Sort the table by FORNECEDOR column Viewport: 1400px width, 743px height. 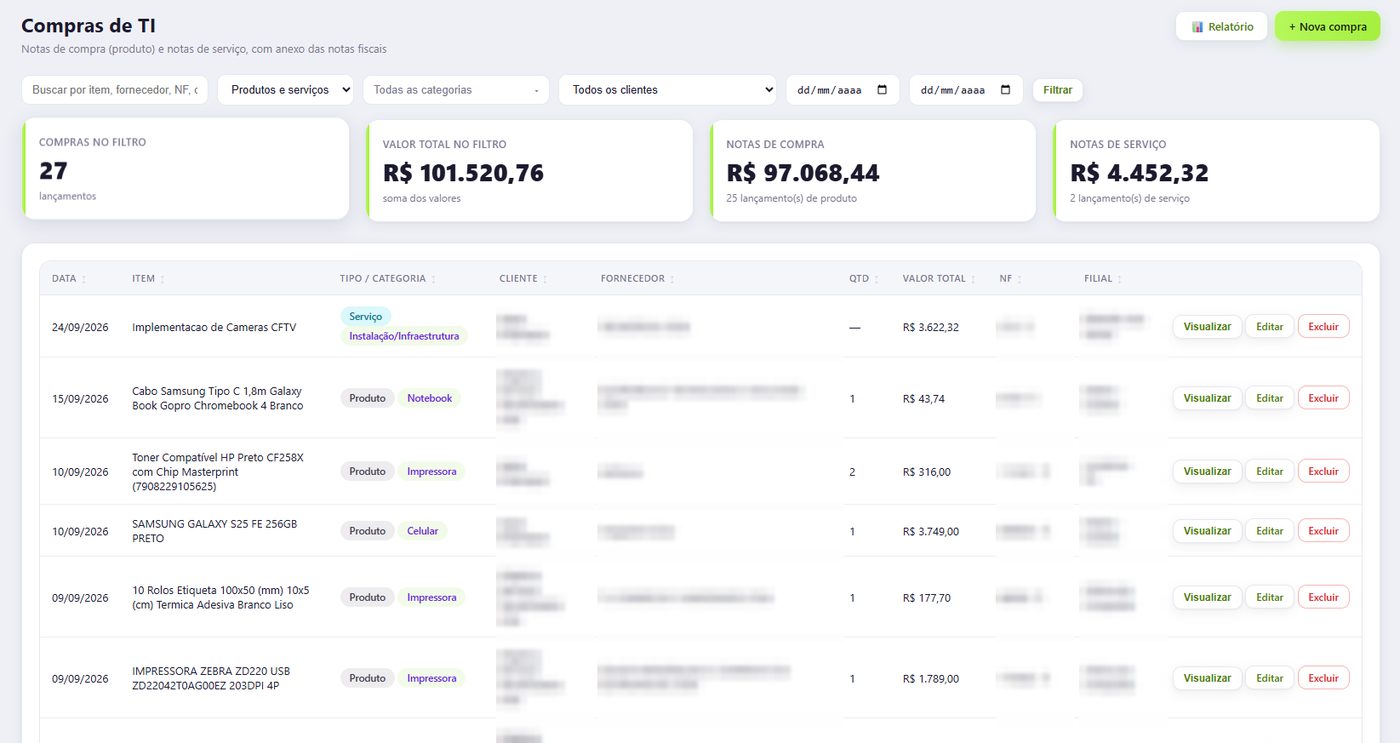637,279
